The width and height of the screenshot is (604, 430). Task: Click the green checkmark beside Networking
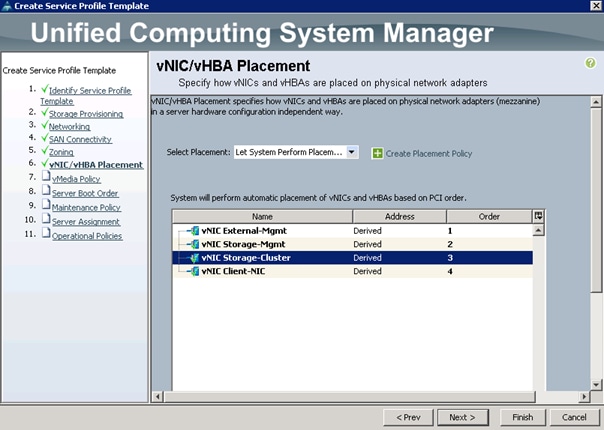pyautogui.click(x=45, y=125)
